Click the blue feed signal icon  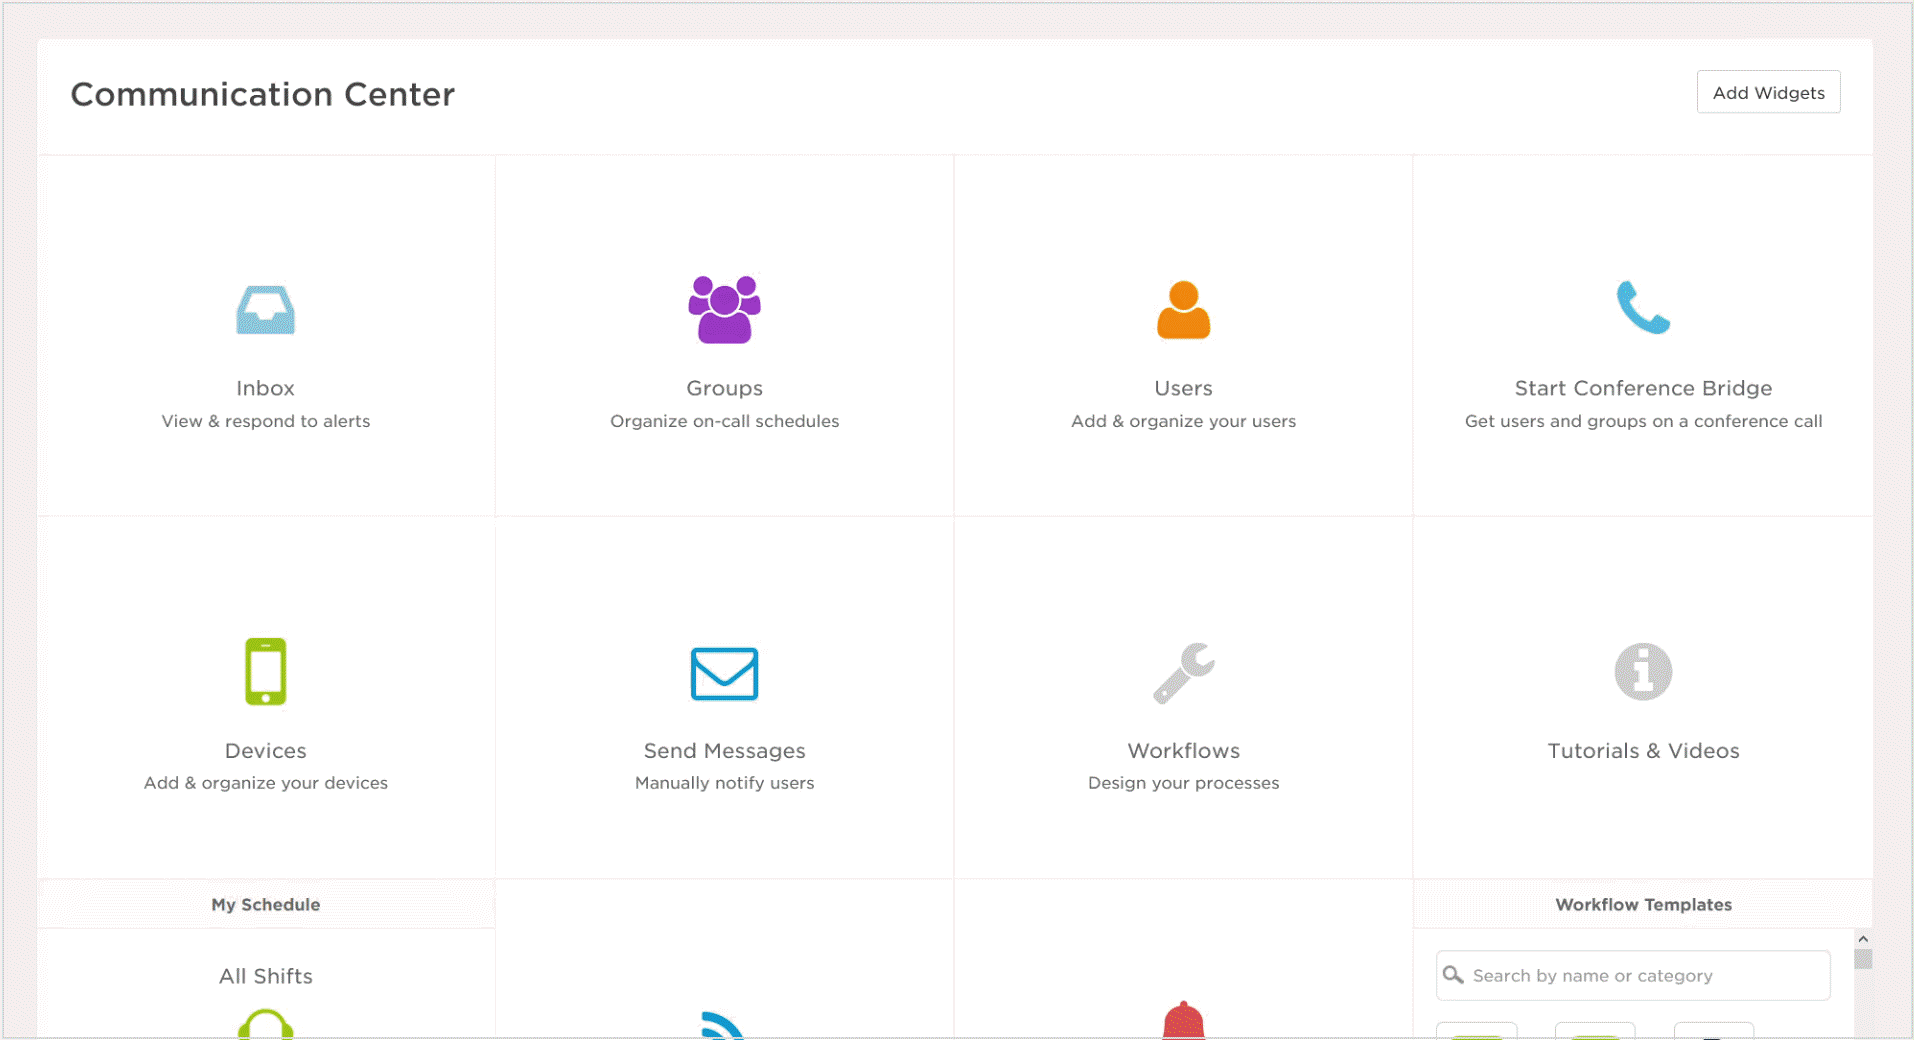click(722, 1026)
